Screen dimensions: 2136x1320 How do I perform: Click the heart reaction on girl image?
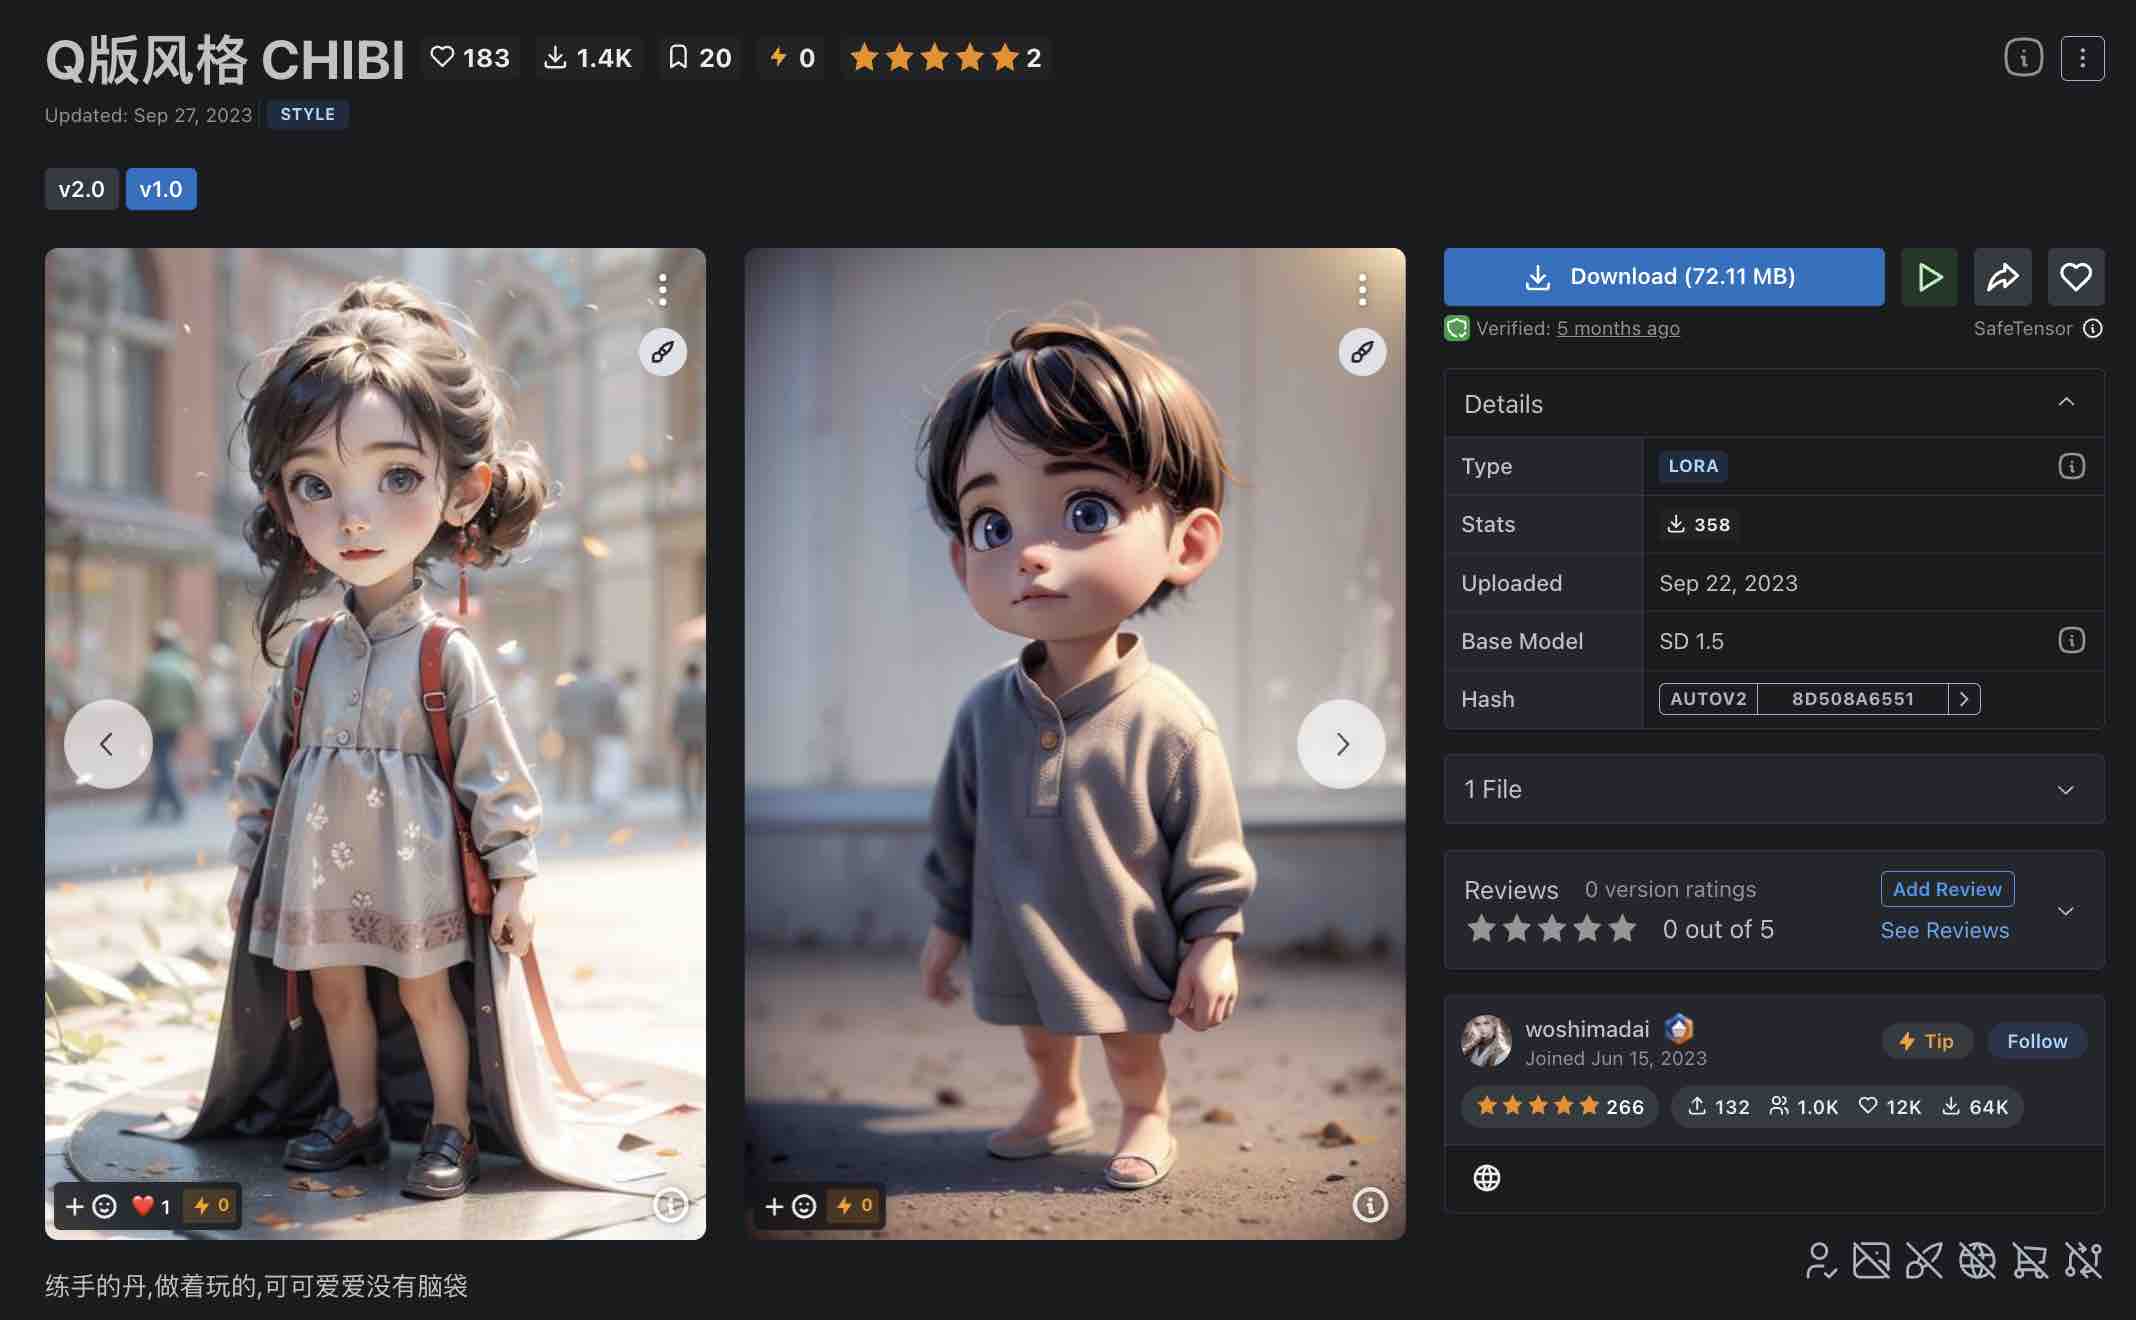coord(151,1206)
